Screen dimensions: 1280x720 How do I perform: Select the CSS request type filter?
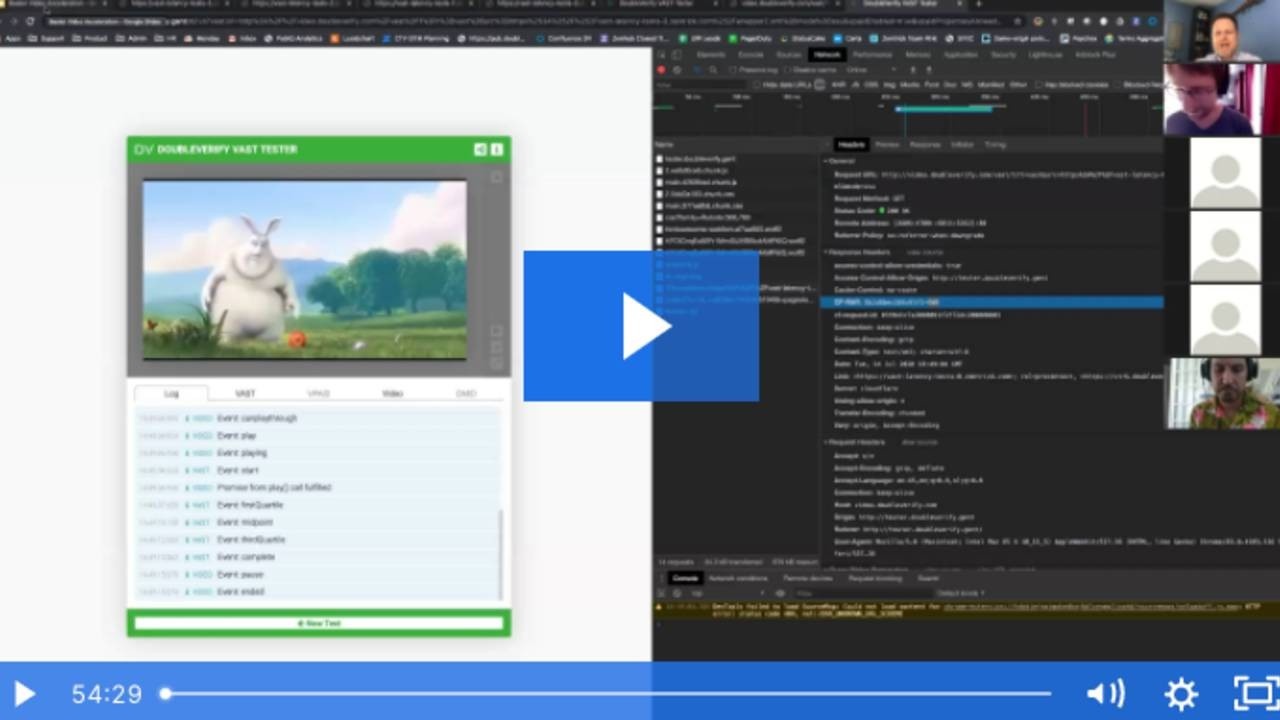871,85
